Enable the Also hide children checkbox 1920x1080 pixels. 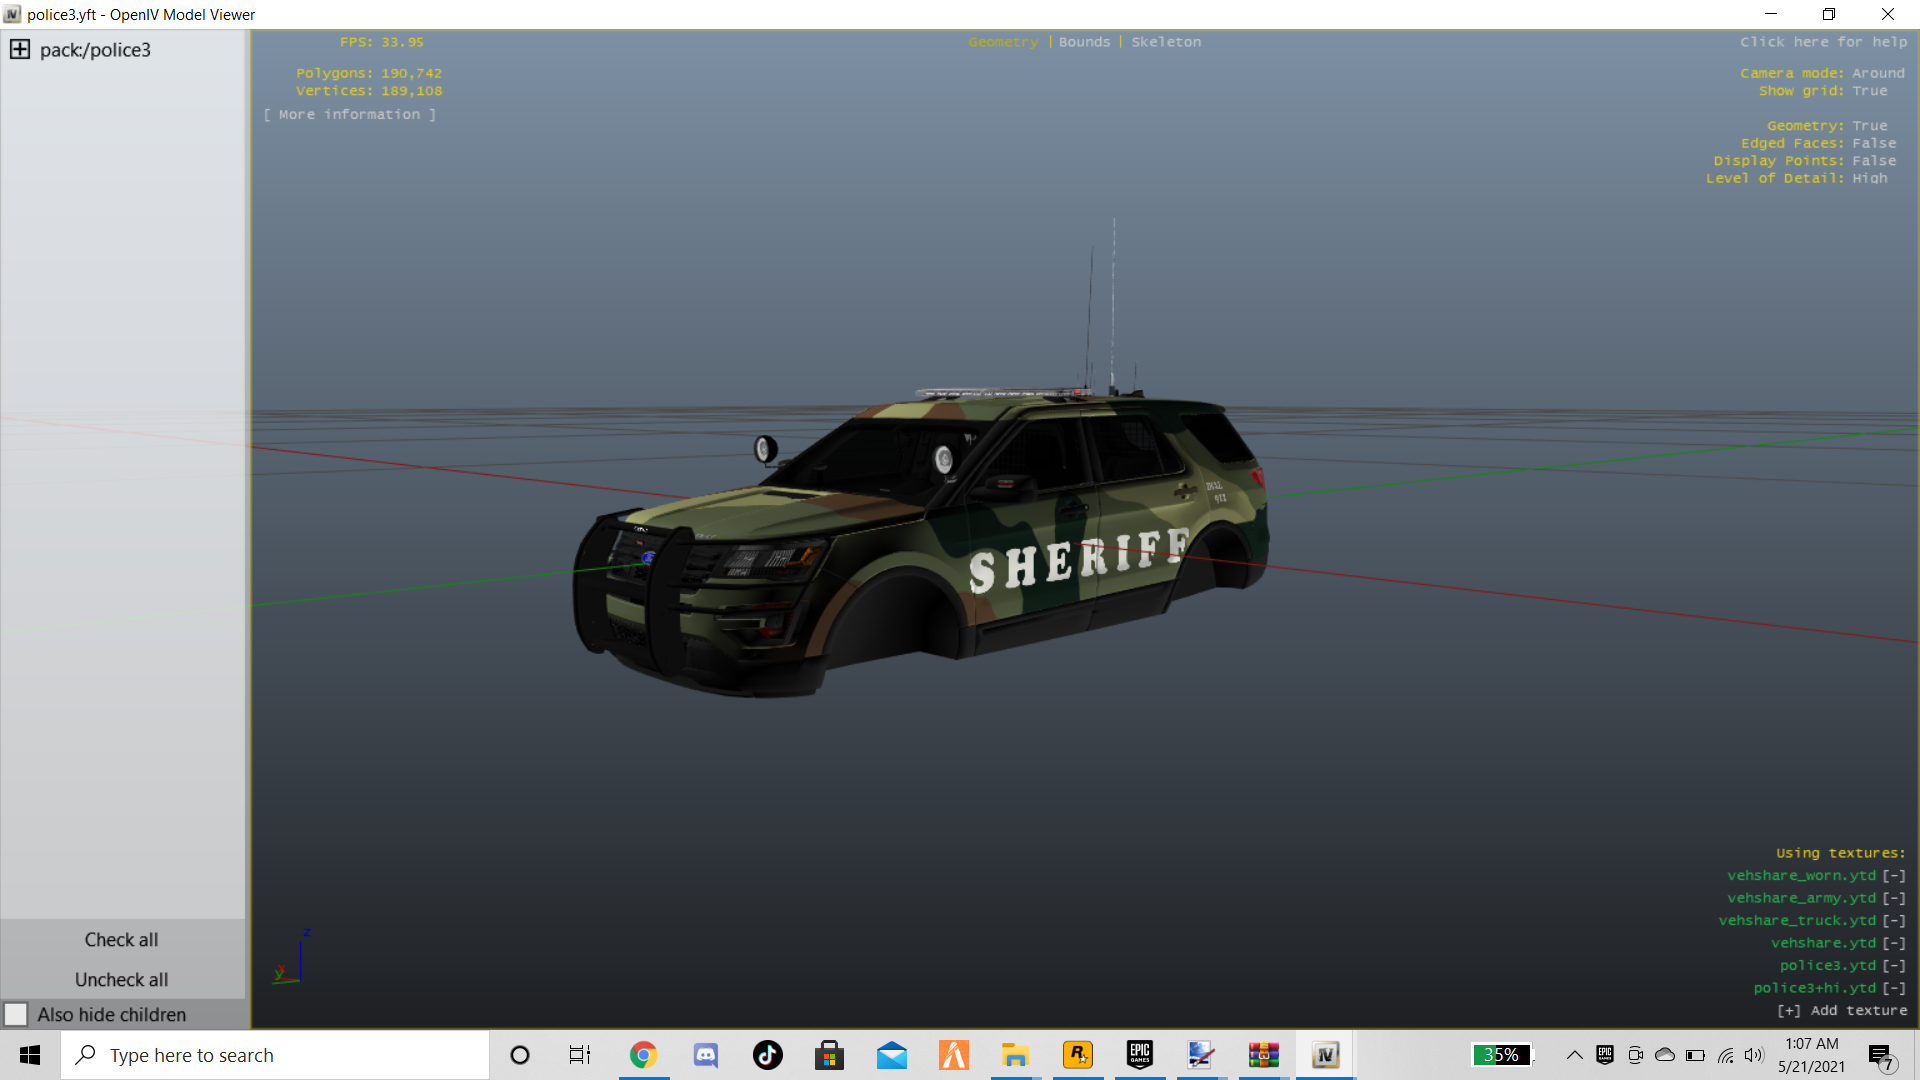pos(16,1014)
